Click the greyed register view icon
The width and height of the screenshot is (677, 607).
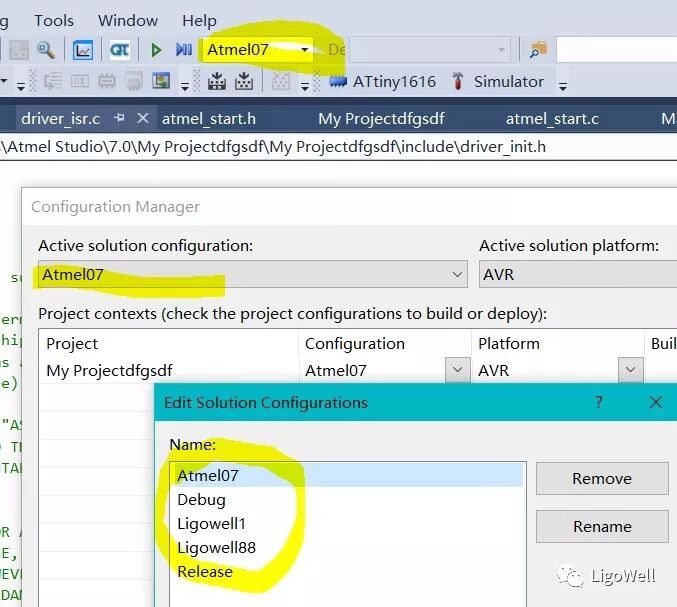(x=80, y=81)
